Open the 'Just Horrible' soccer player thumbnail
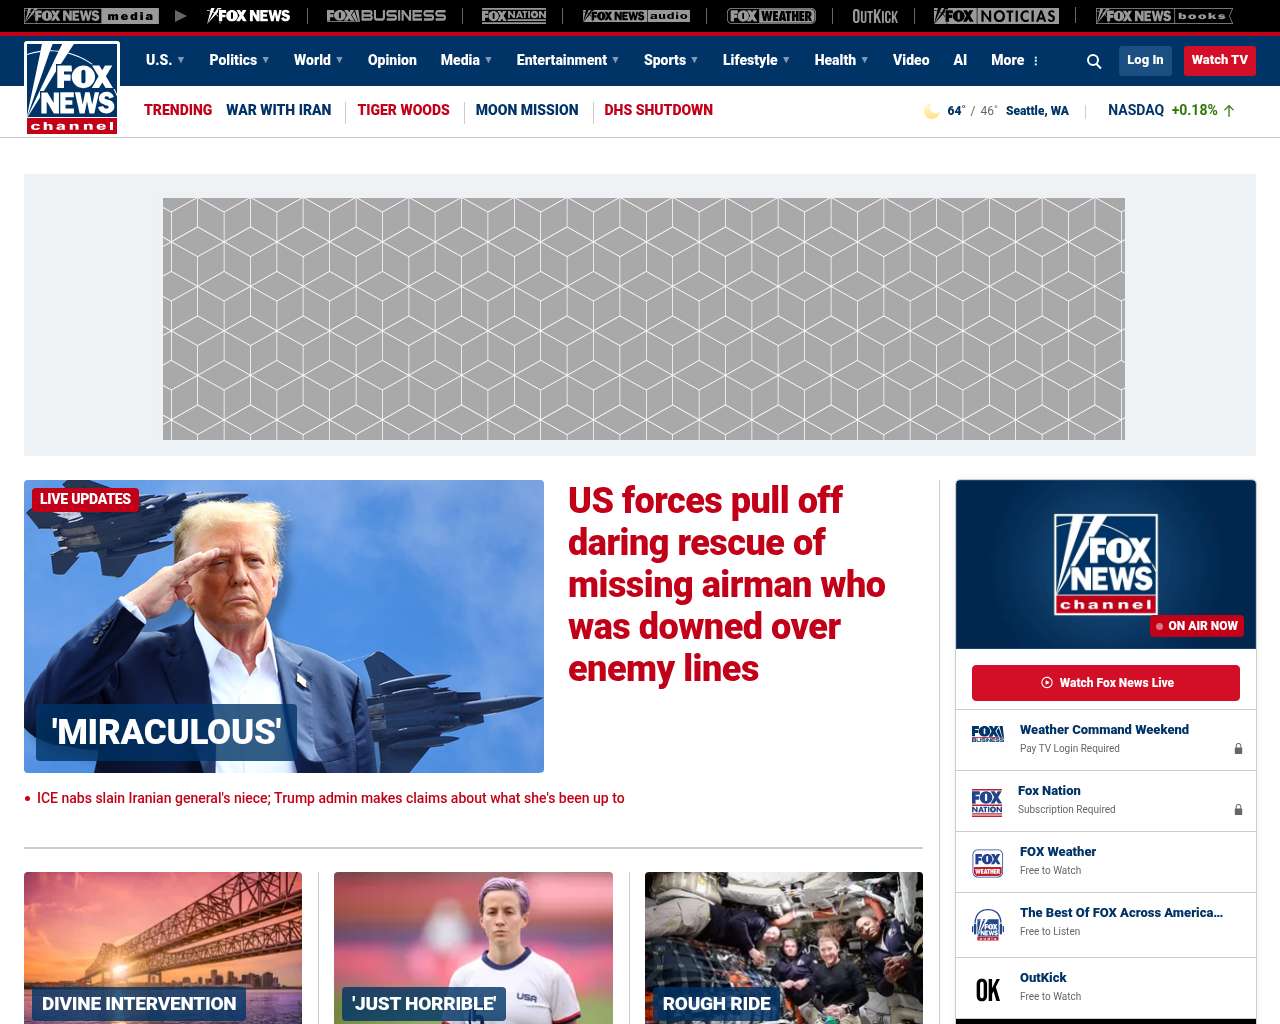 [473, 948]
